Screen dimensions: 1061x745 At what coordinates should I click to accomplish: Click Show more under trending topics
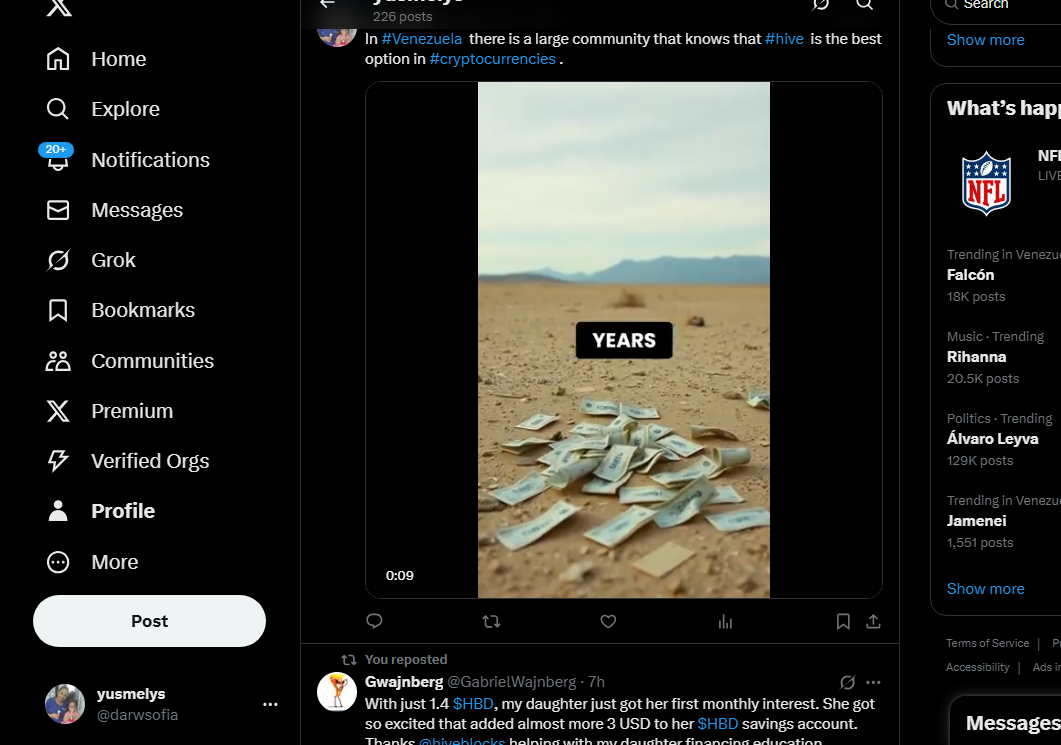tap(985, 589)
